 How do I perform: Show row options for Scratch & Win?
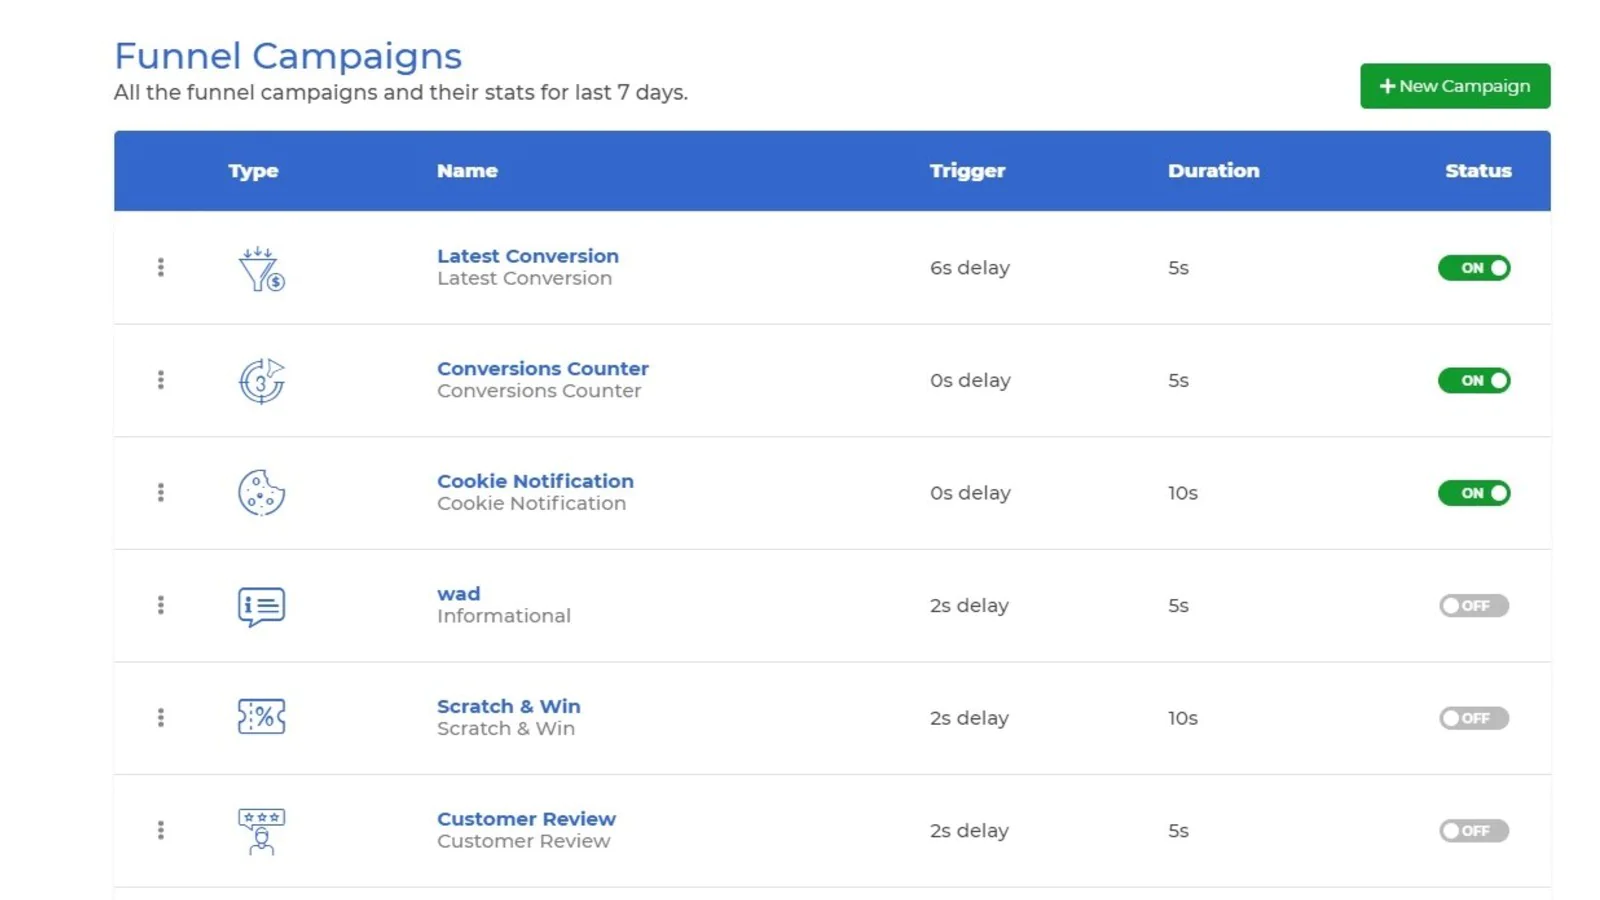[x=160, y=718]
